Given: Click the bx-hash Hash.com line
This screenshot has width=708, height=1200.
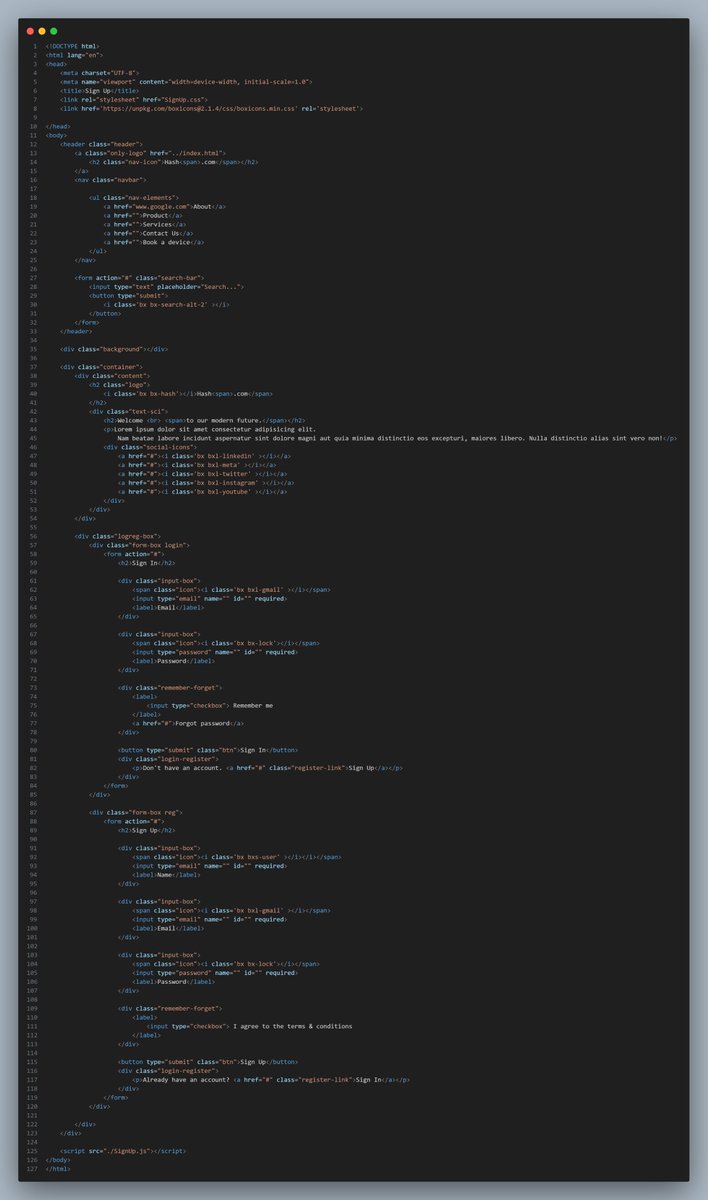Looking at the screenshot, I should 188,394.
